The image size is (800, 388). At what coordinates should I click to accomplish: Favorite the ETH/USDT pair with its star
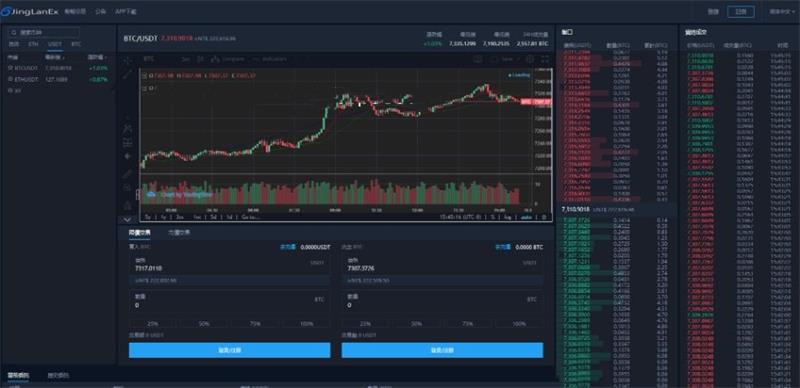click(10, 79)
